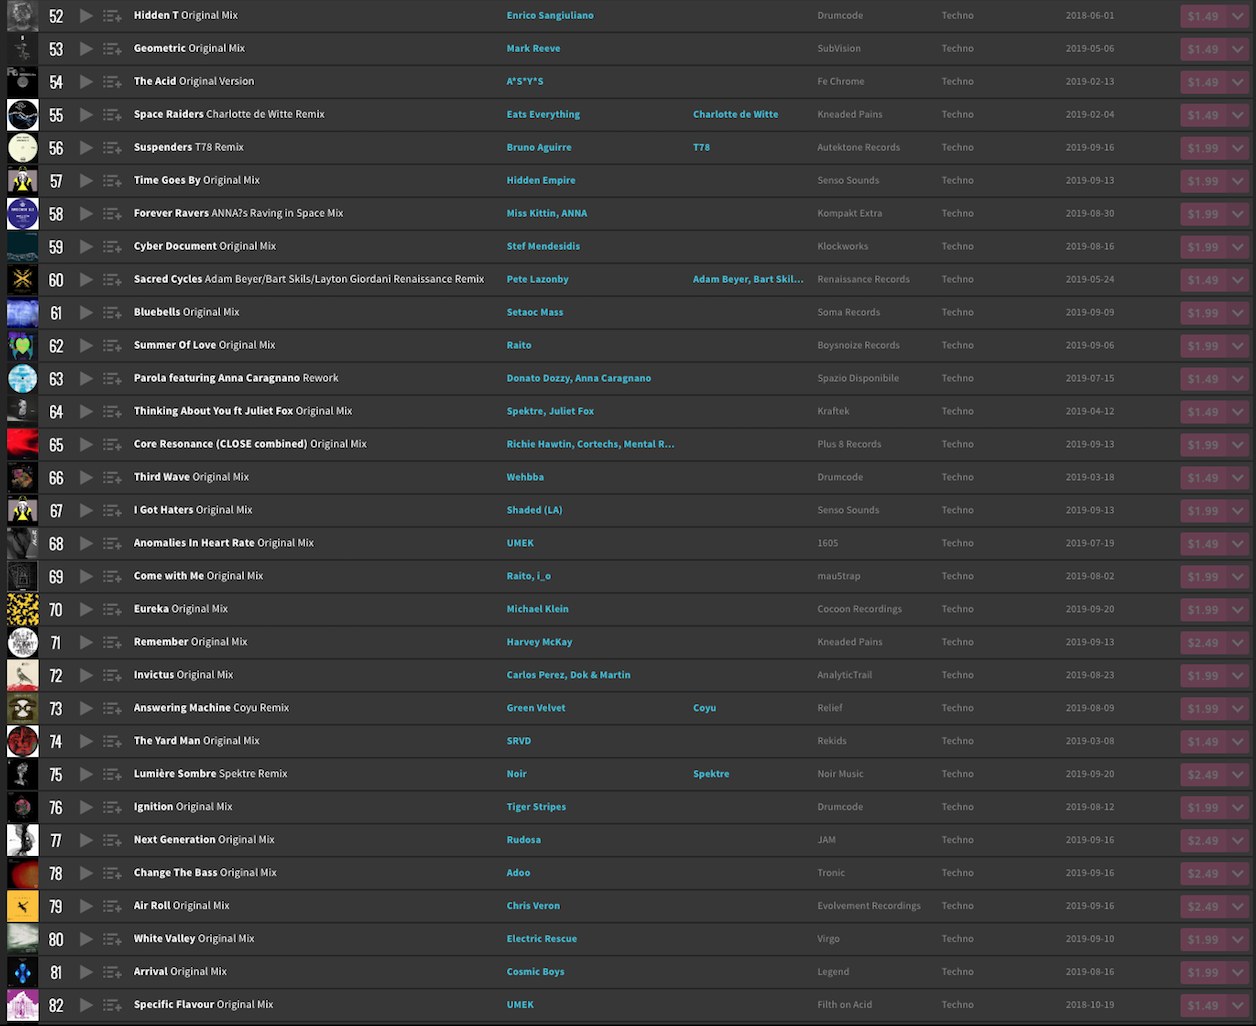
Task: Buy Next Generation for $2.49
Action: (1203, 841)
